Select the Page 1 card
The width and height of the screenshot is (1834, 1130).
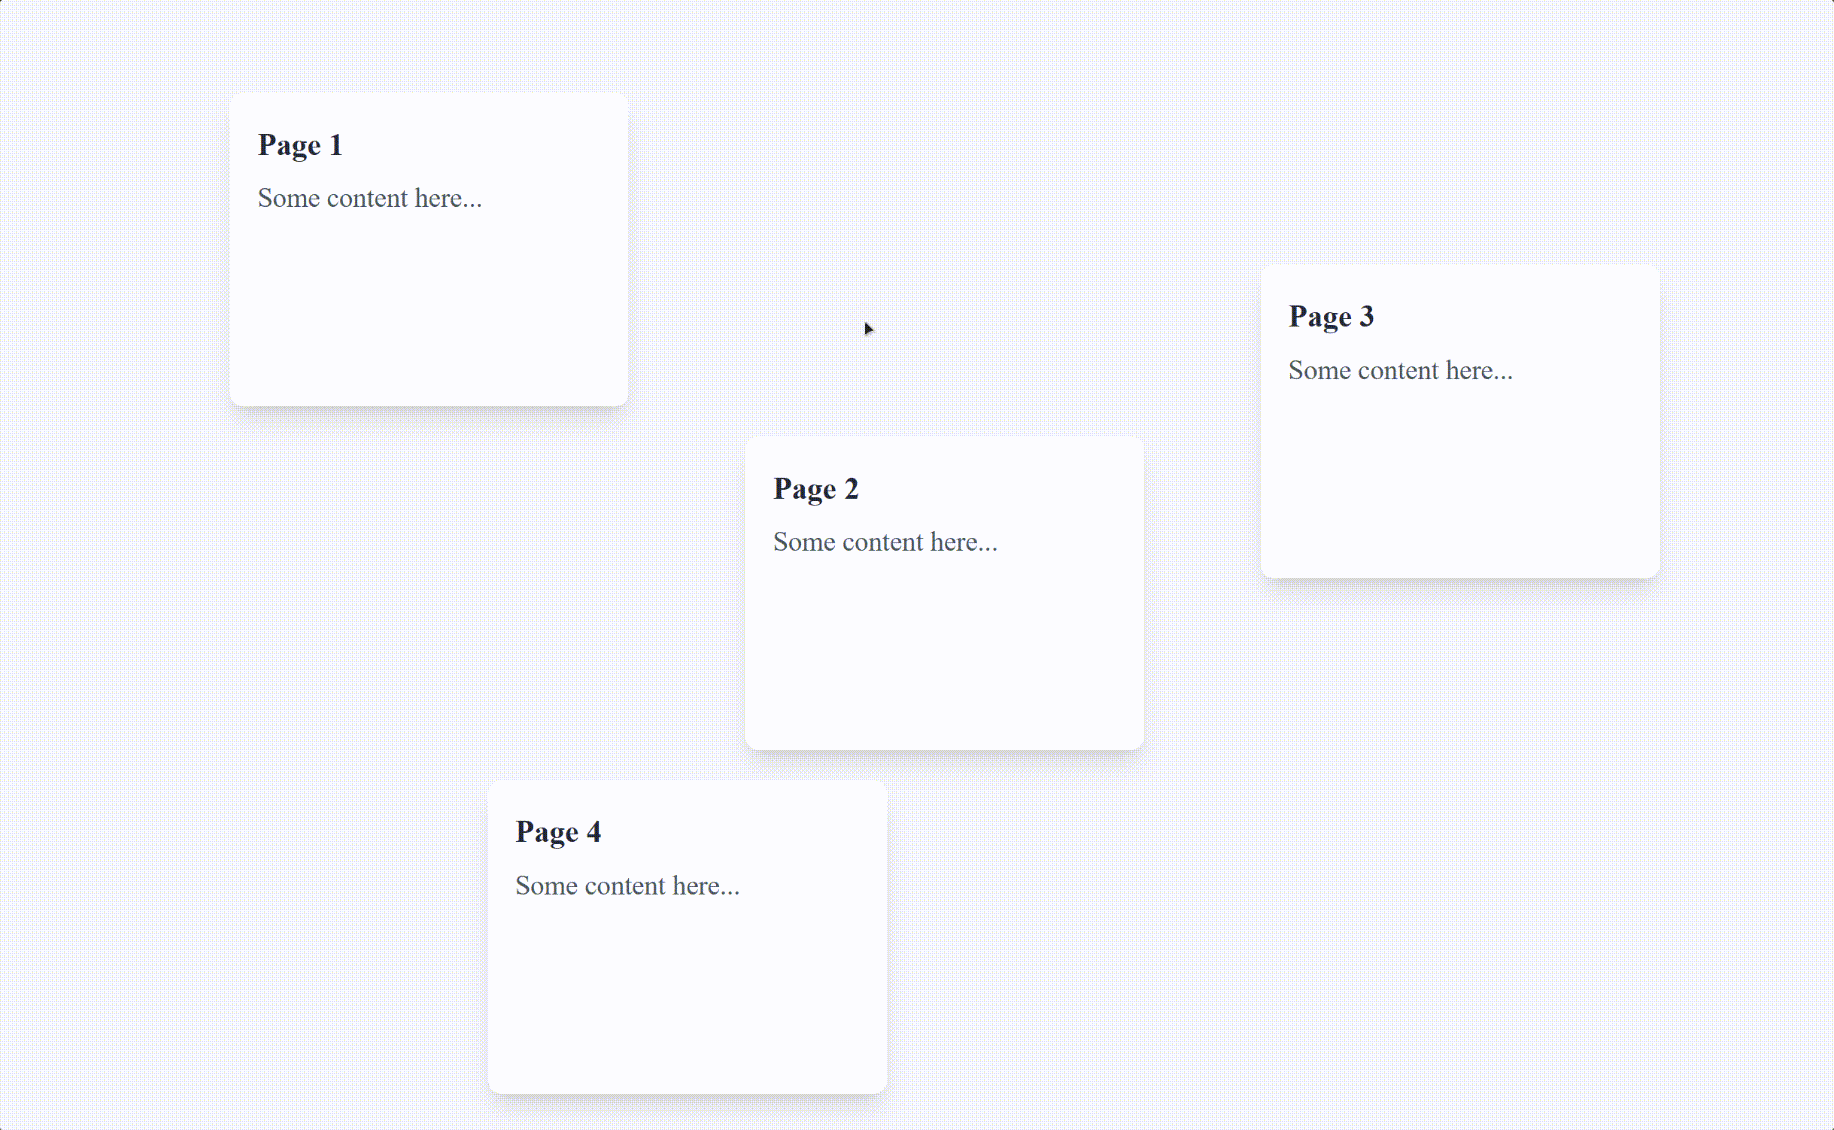point(429,249)
